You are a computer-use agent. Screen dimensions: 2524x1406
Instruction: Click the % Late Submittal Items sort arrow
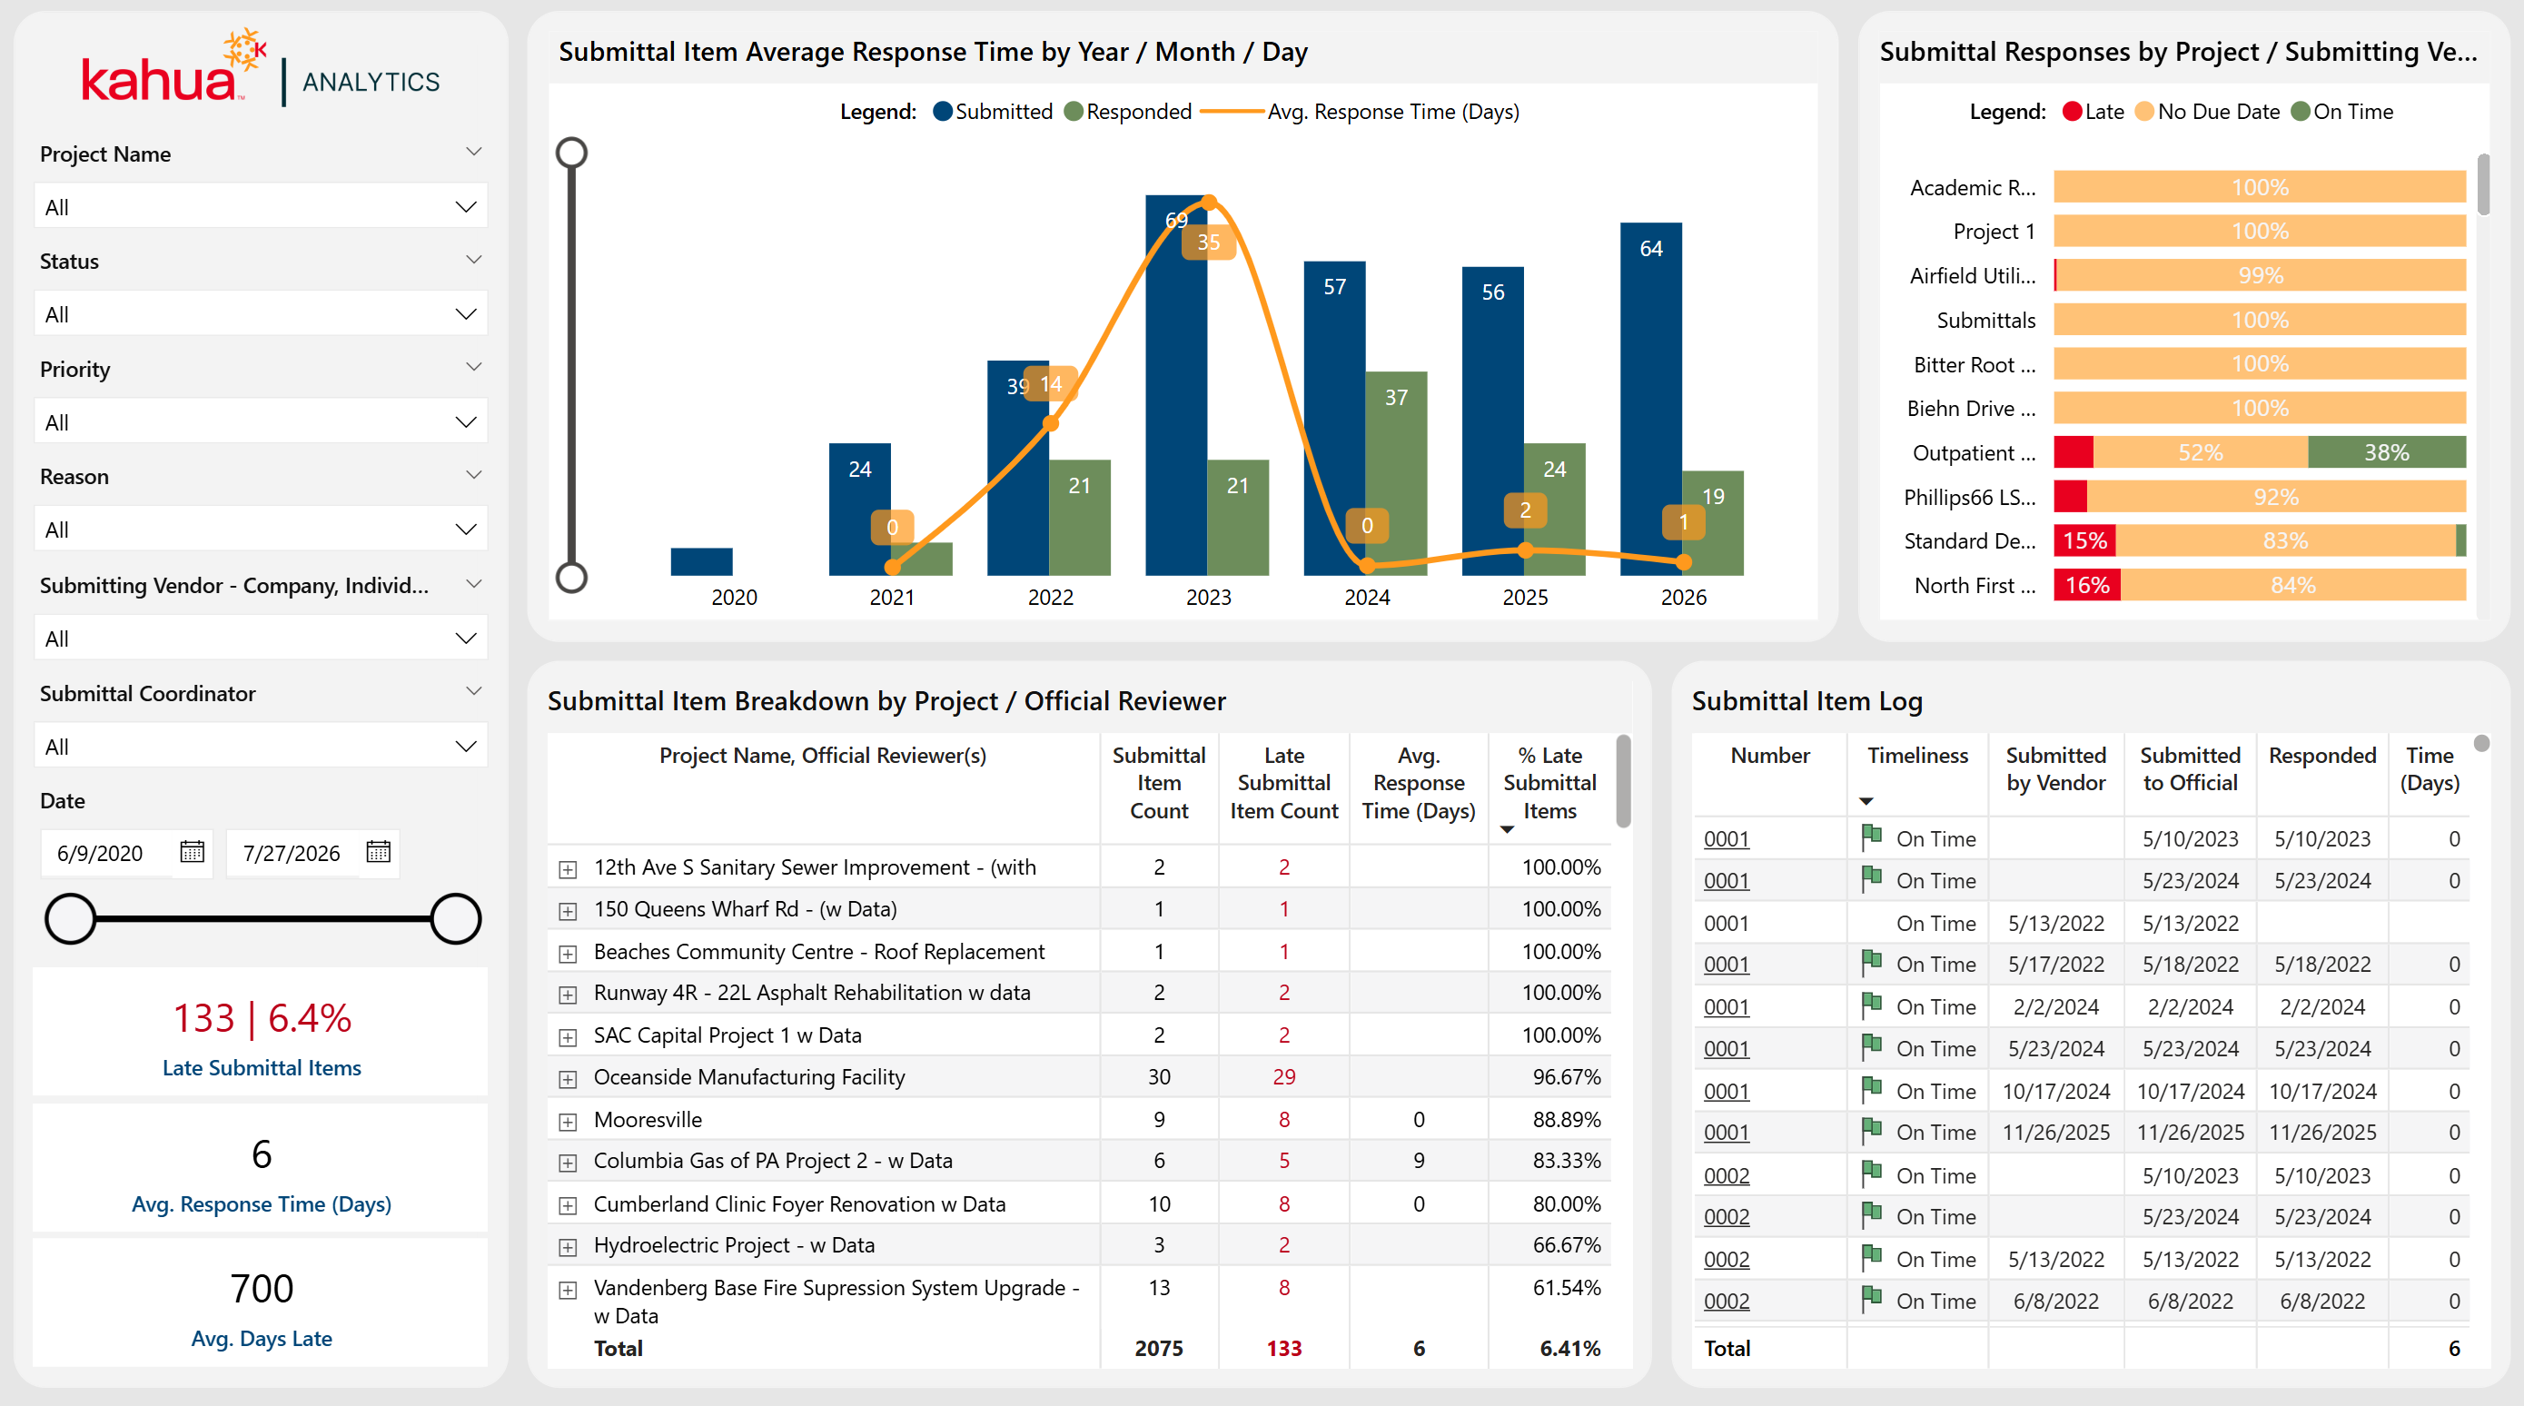pos(1507,829)
